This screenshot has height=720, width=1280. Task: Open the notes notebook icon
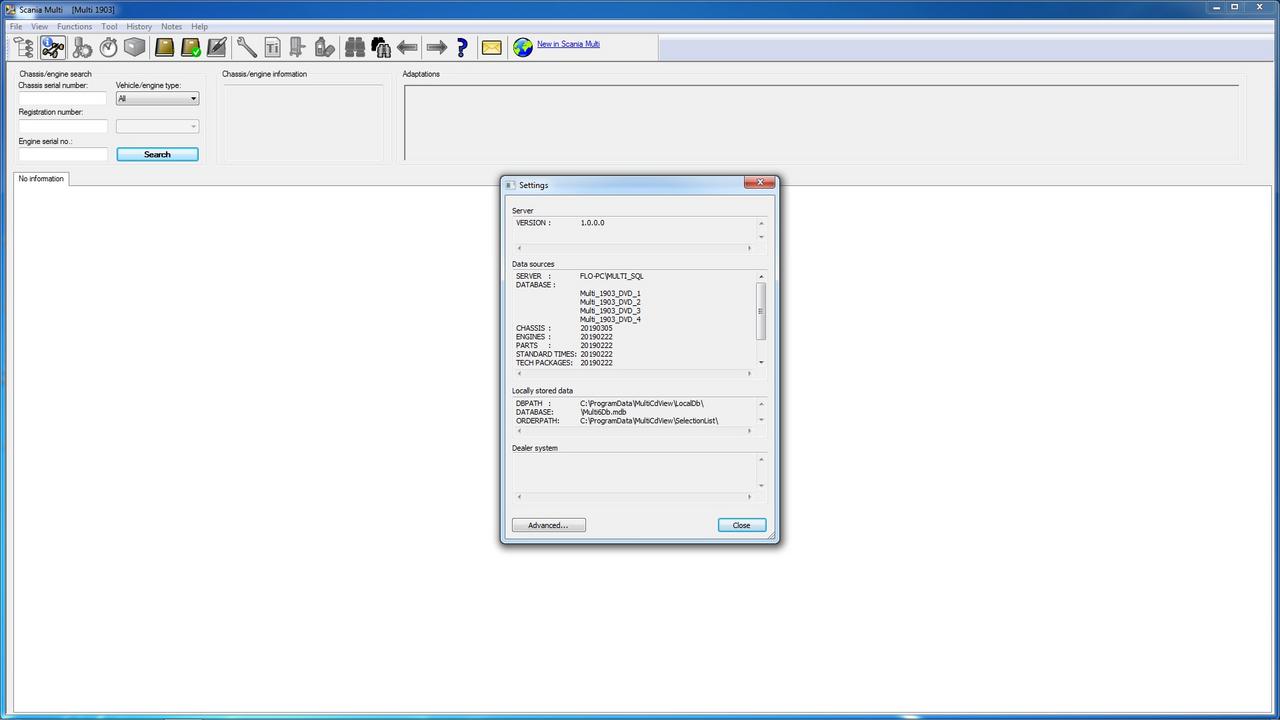[163, 47]
